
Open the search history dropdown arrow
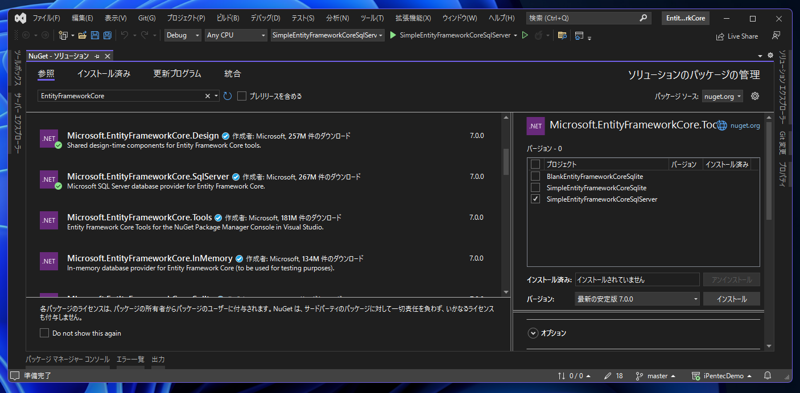[216, 96]
